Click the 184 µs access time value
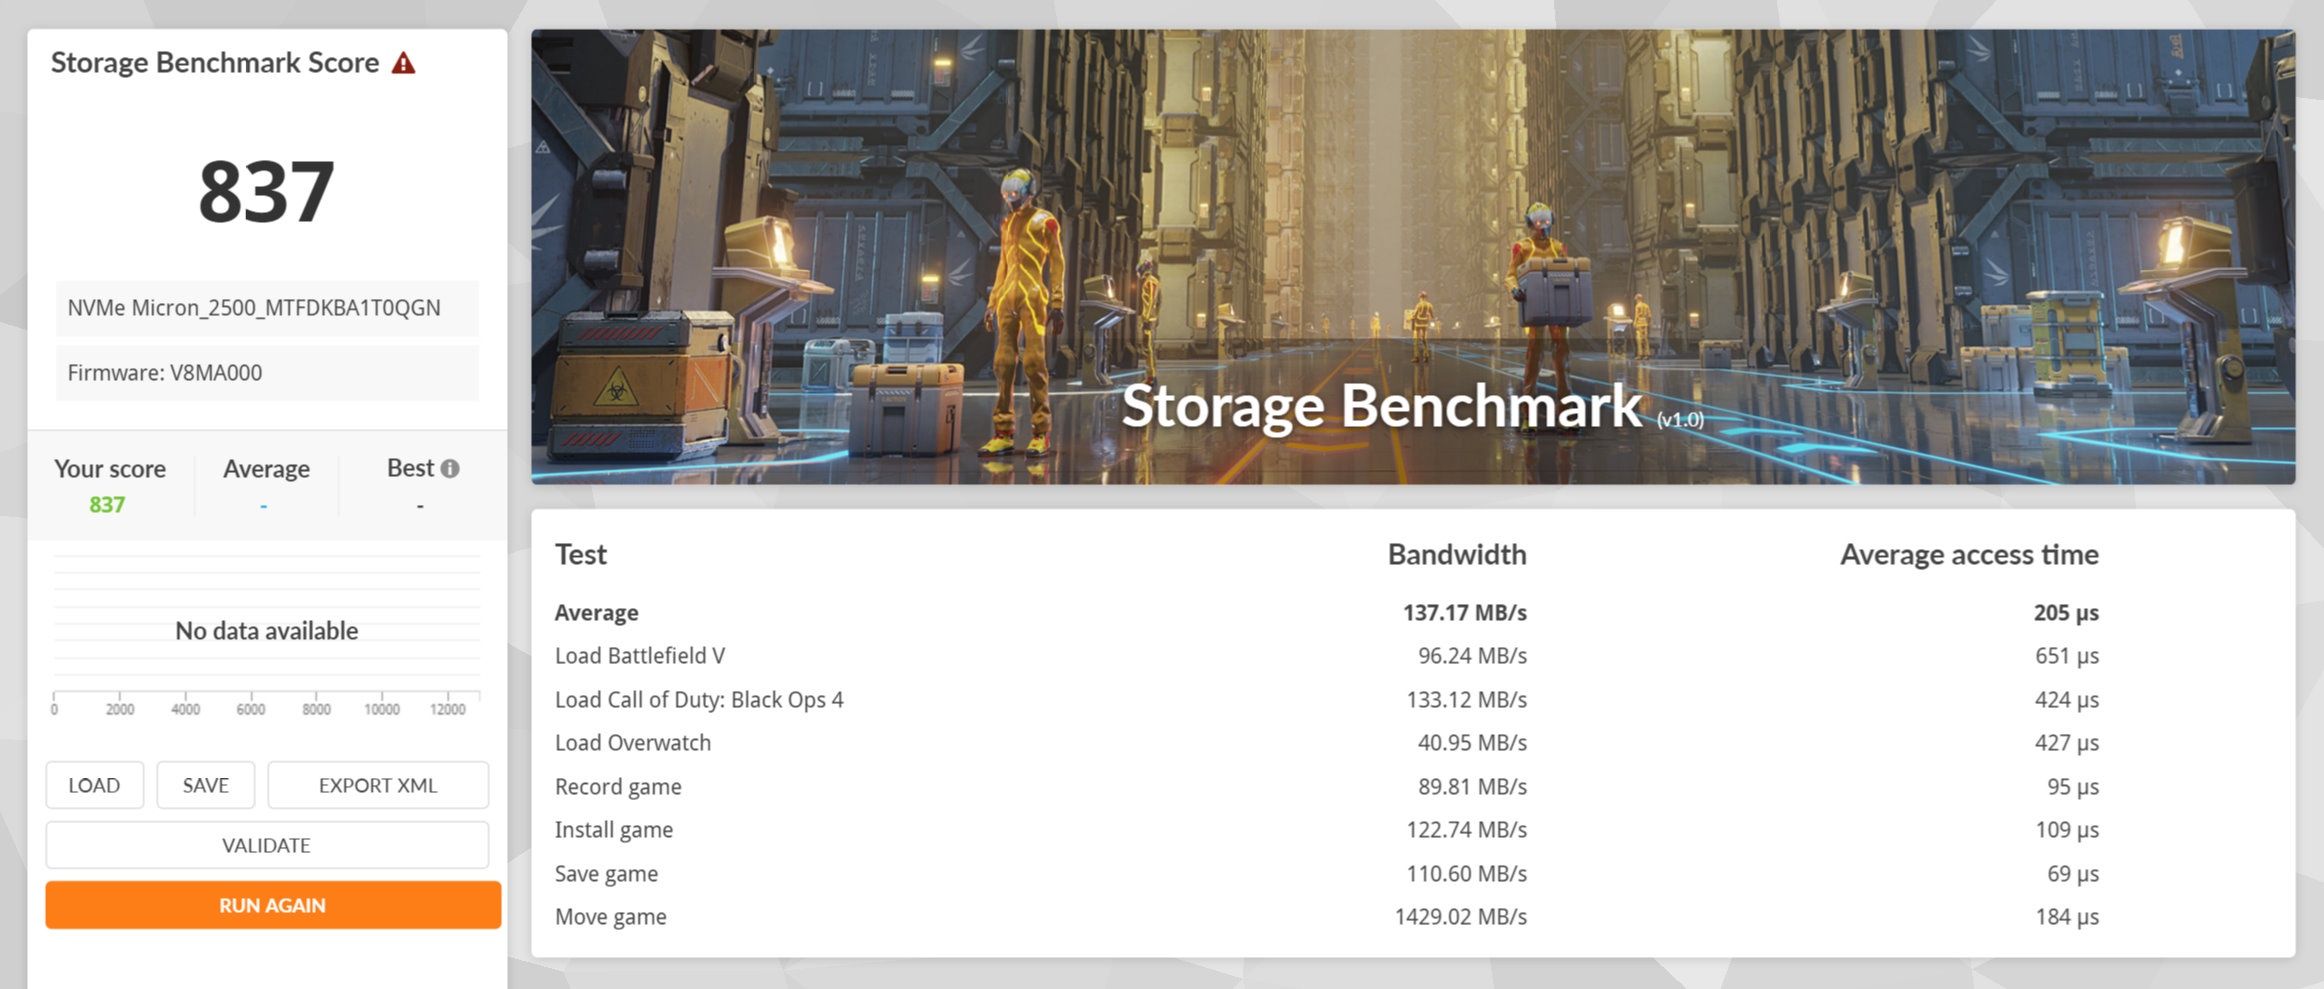 (2067, 917)
